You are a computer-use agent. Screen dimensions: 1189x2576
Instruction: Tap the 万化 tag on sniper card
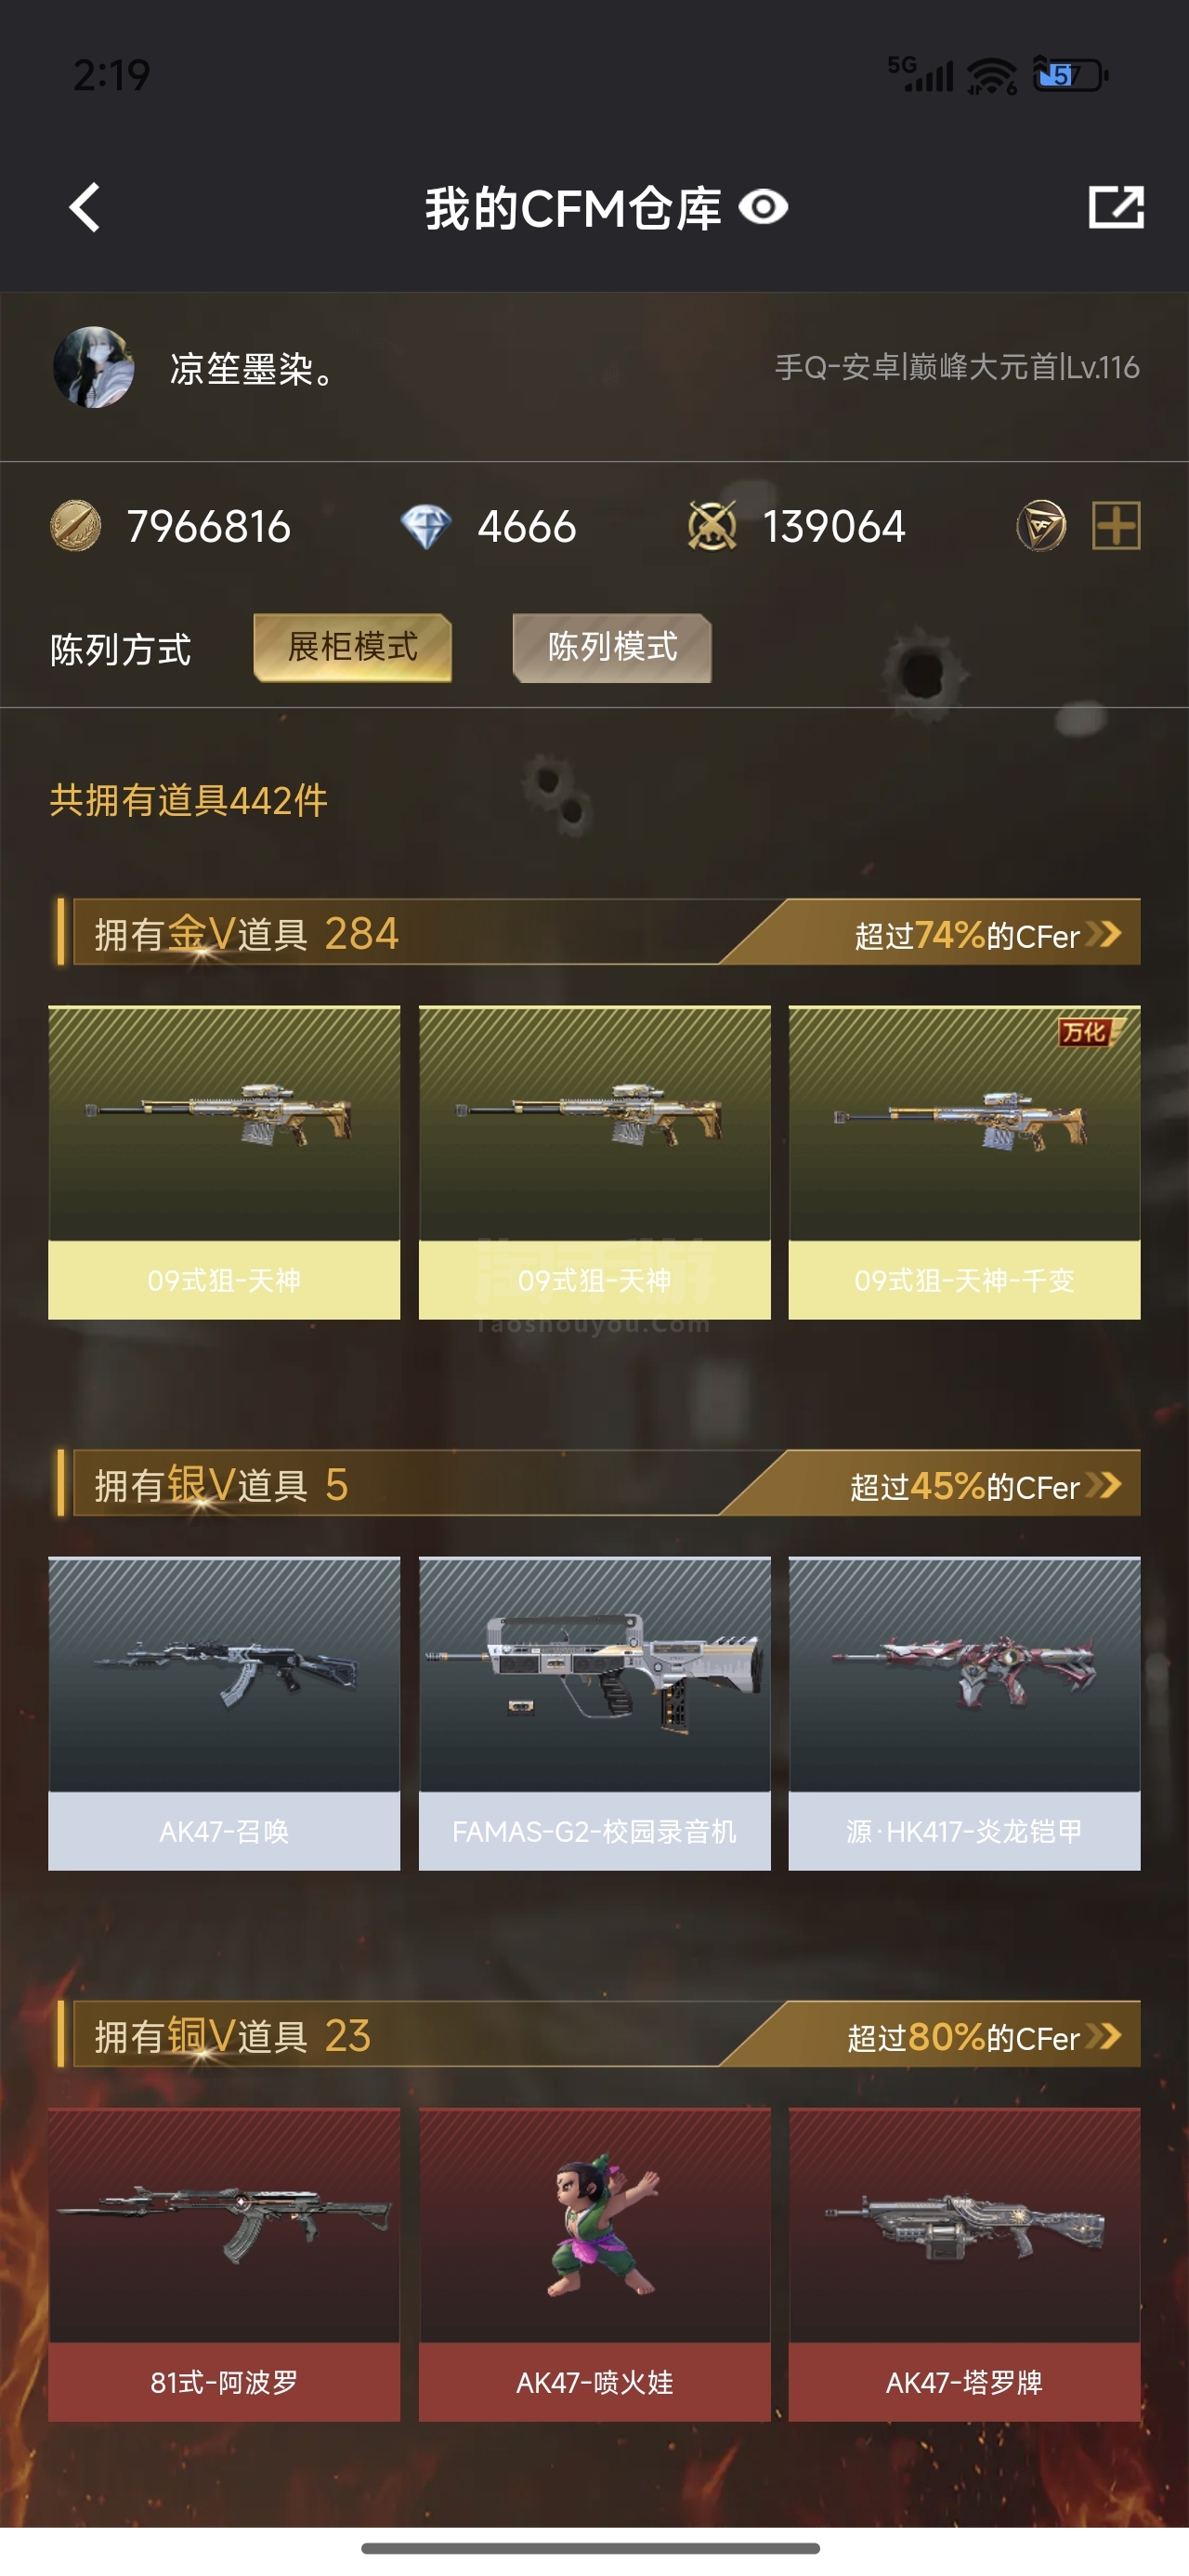point(1087,1031)
